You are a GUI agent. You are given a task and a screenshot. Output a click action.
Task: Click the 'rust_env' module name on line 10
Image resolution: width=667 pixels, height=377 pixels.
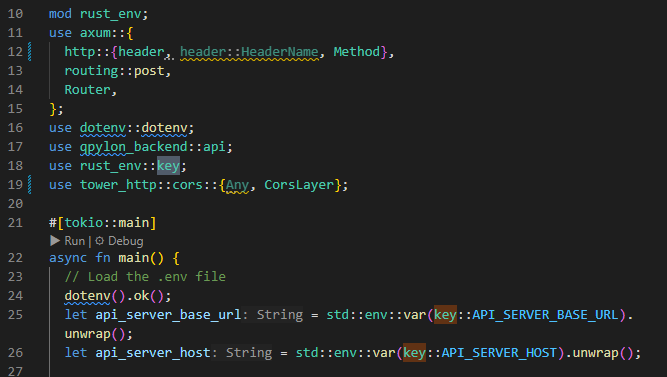pyautogui.click(x=111, y=14)
